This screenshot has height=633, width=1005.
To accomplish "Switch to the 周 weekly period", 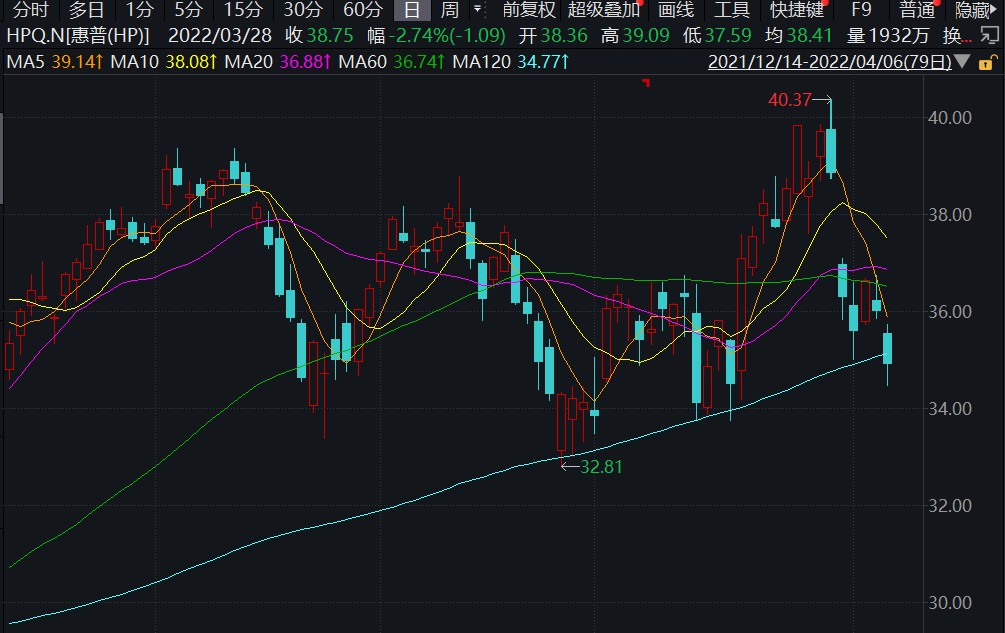I will [450, 11].
